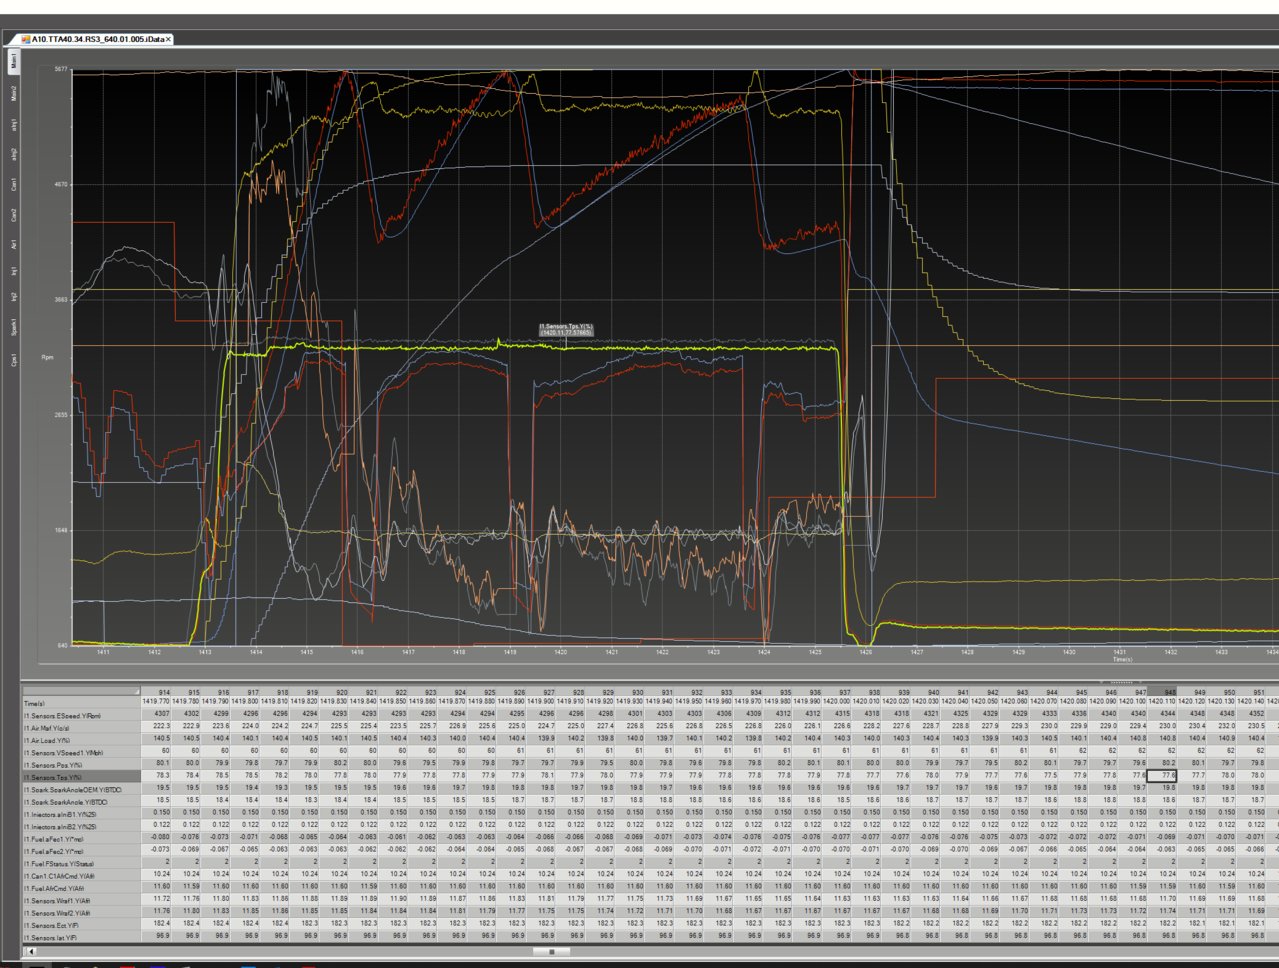
Task: Select the highlighted Sensors.Tps.Y(%) row label
Action: click(81, 776)
